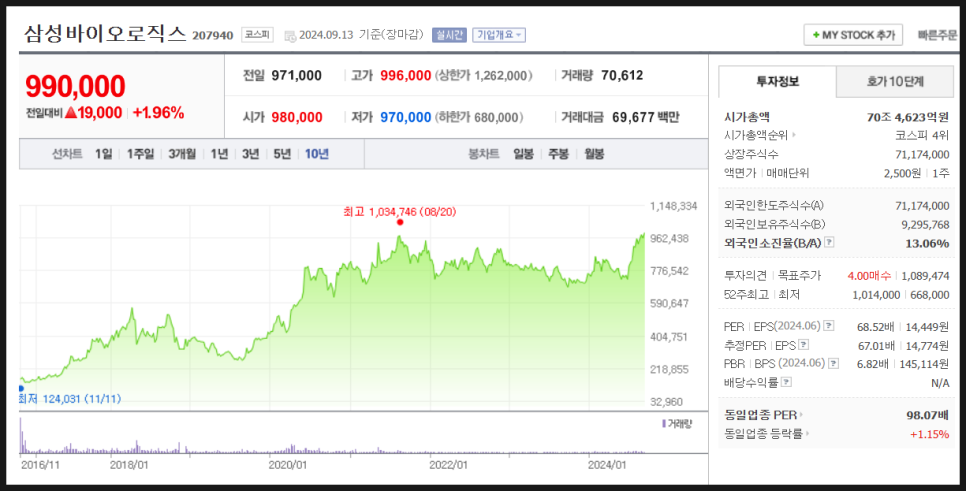
Task: Select the 3개월 line chart range
Action: [182, 154]
